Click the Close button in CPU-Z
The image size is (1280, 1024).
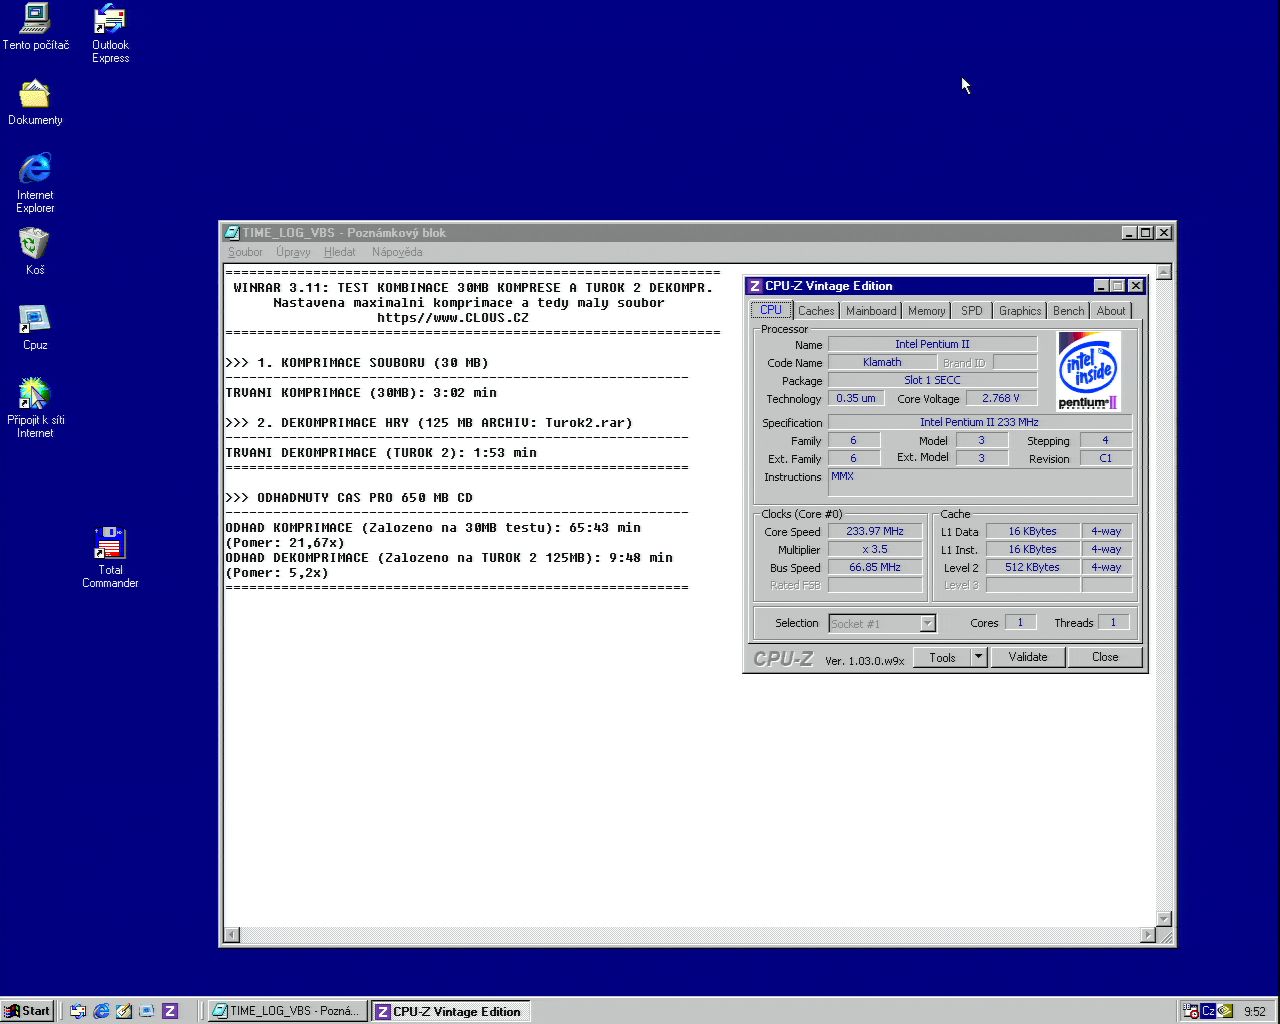[x=1105, y=657]
